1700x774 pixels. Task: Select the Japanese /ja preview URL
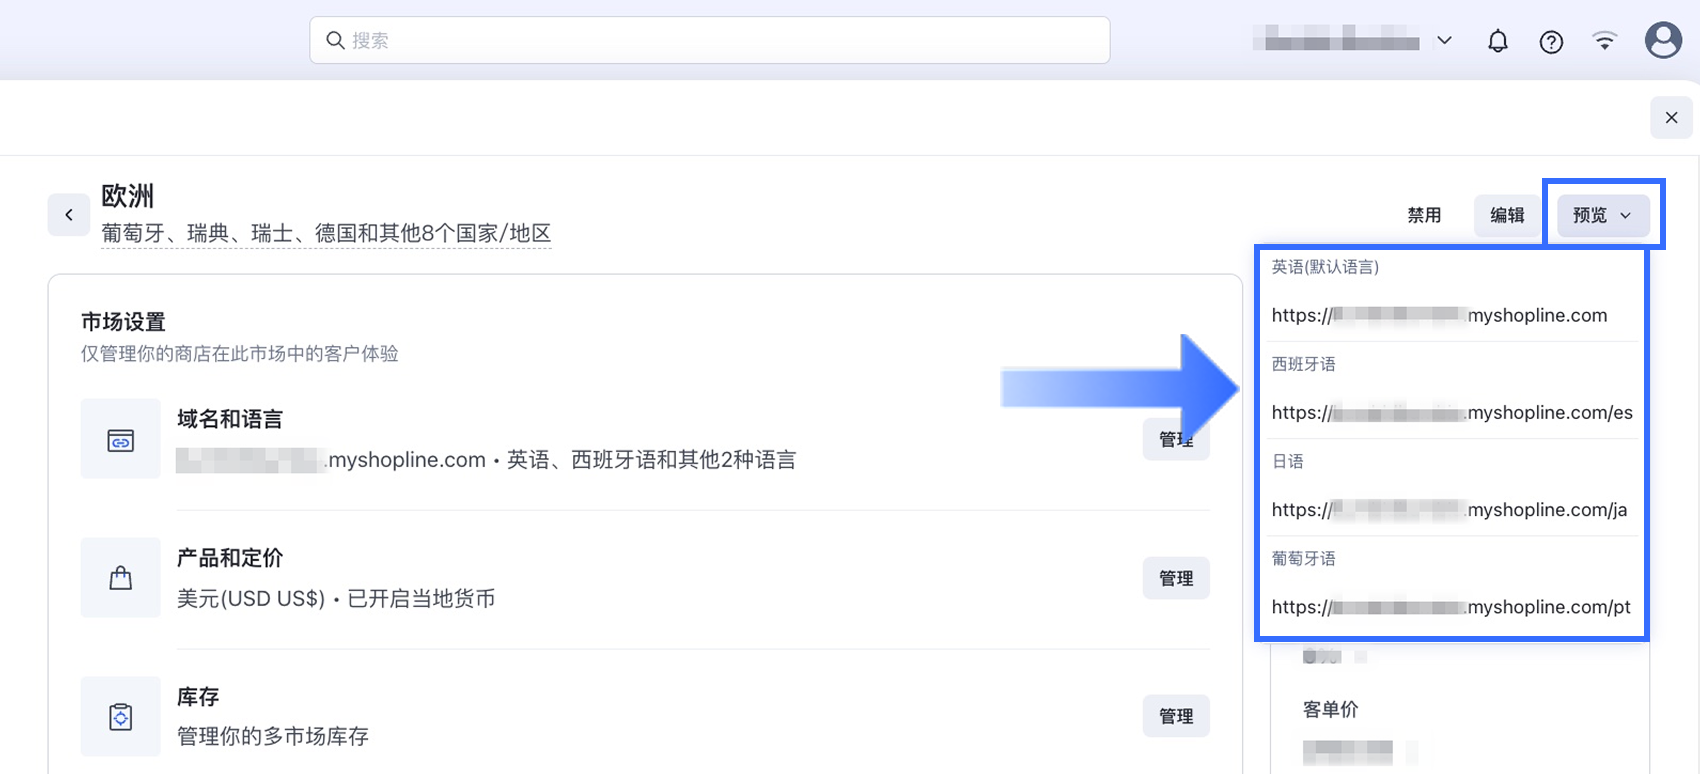(1449, 509)
